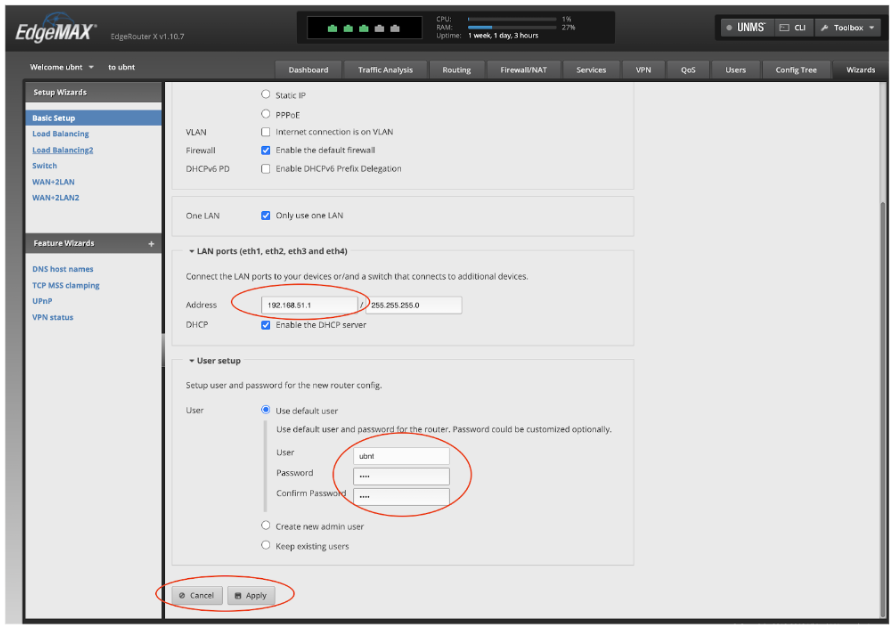The image size is (893, 628).
Task: Select Create new admin user option
Action: tap(265, 526)
